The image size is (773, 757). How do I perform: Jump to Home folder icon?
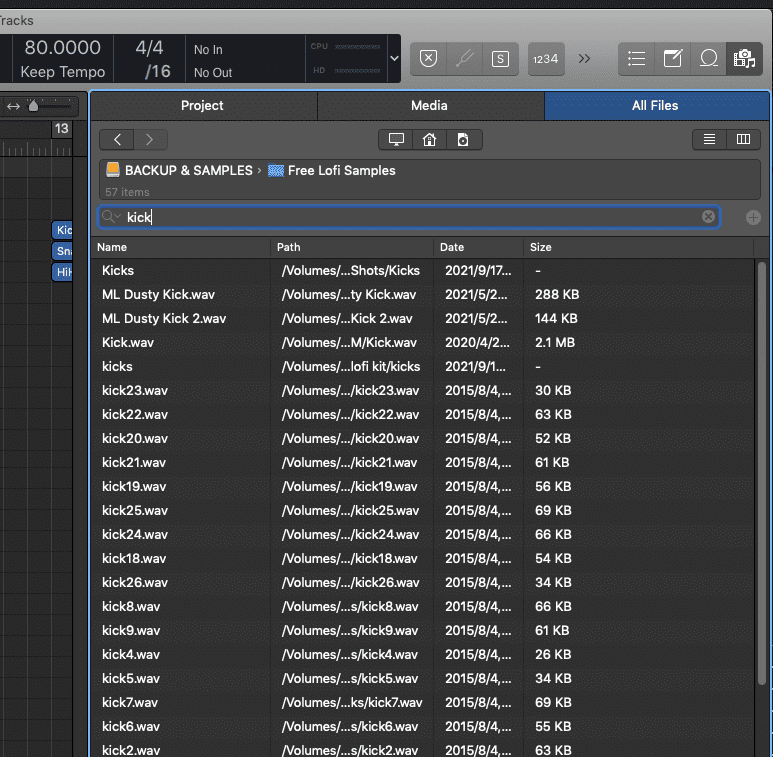[x=429, y=139]
